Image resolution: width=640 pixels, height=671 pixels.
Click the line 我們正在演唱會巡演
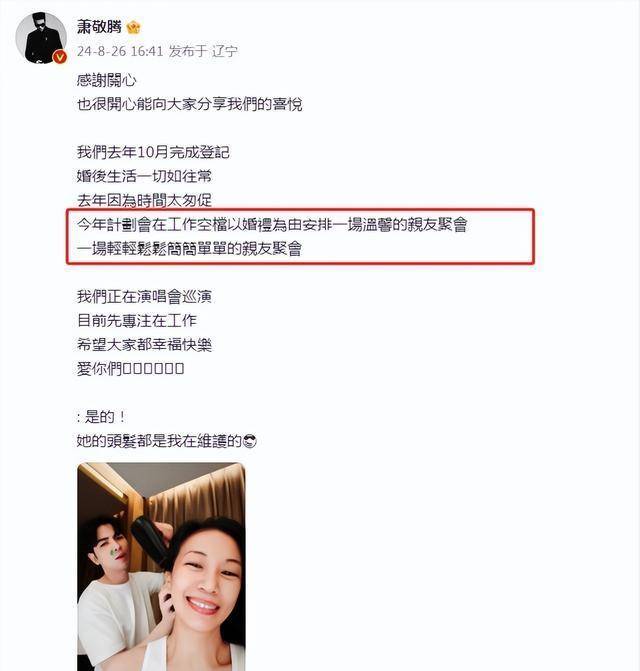tap(144, 297)
